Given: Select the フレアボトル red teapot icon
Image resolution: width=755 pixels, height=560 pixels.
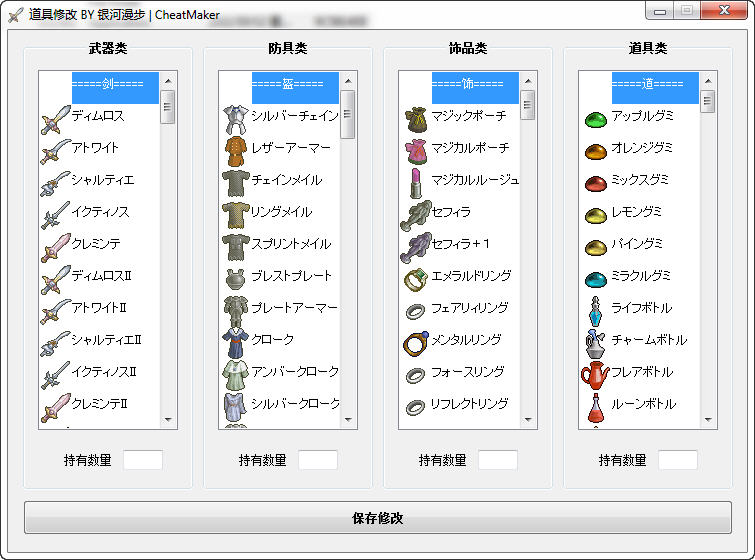Looking at the screenshot, I should [x=595, y=373].
